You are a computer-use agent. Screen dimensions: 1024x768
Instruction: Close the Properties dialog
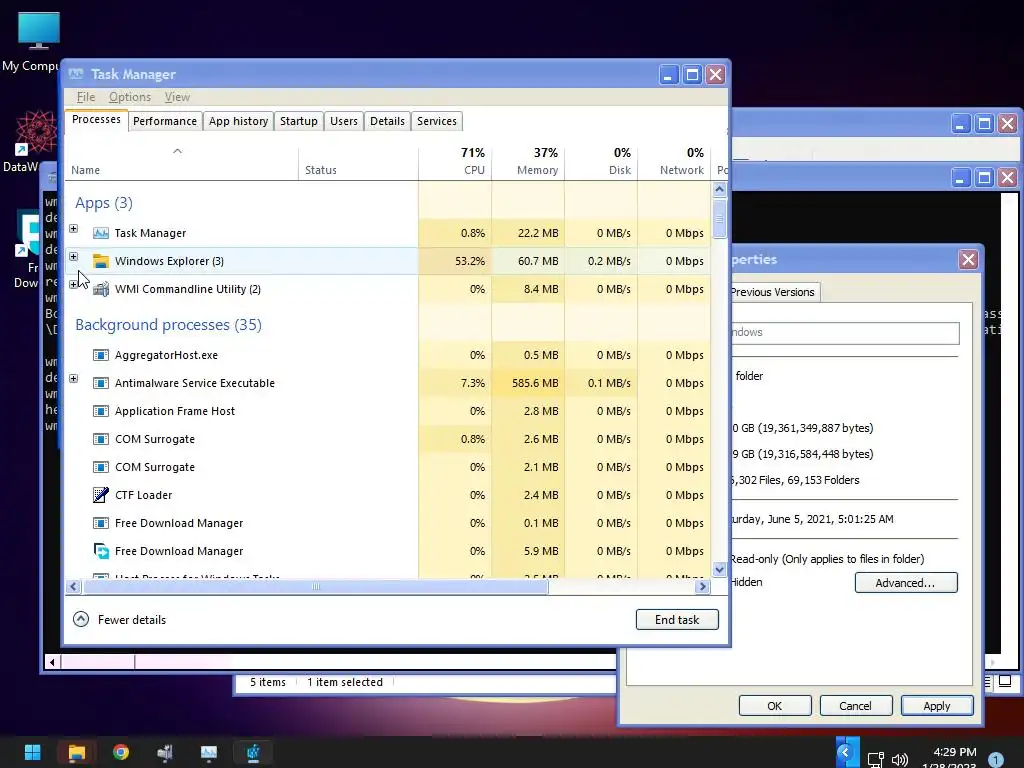[968, 259]
